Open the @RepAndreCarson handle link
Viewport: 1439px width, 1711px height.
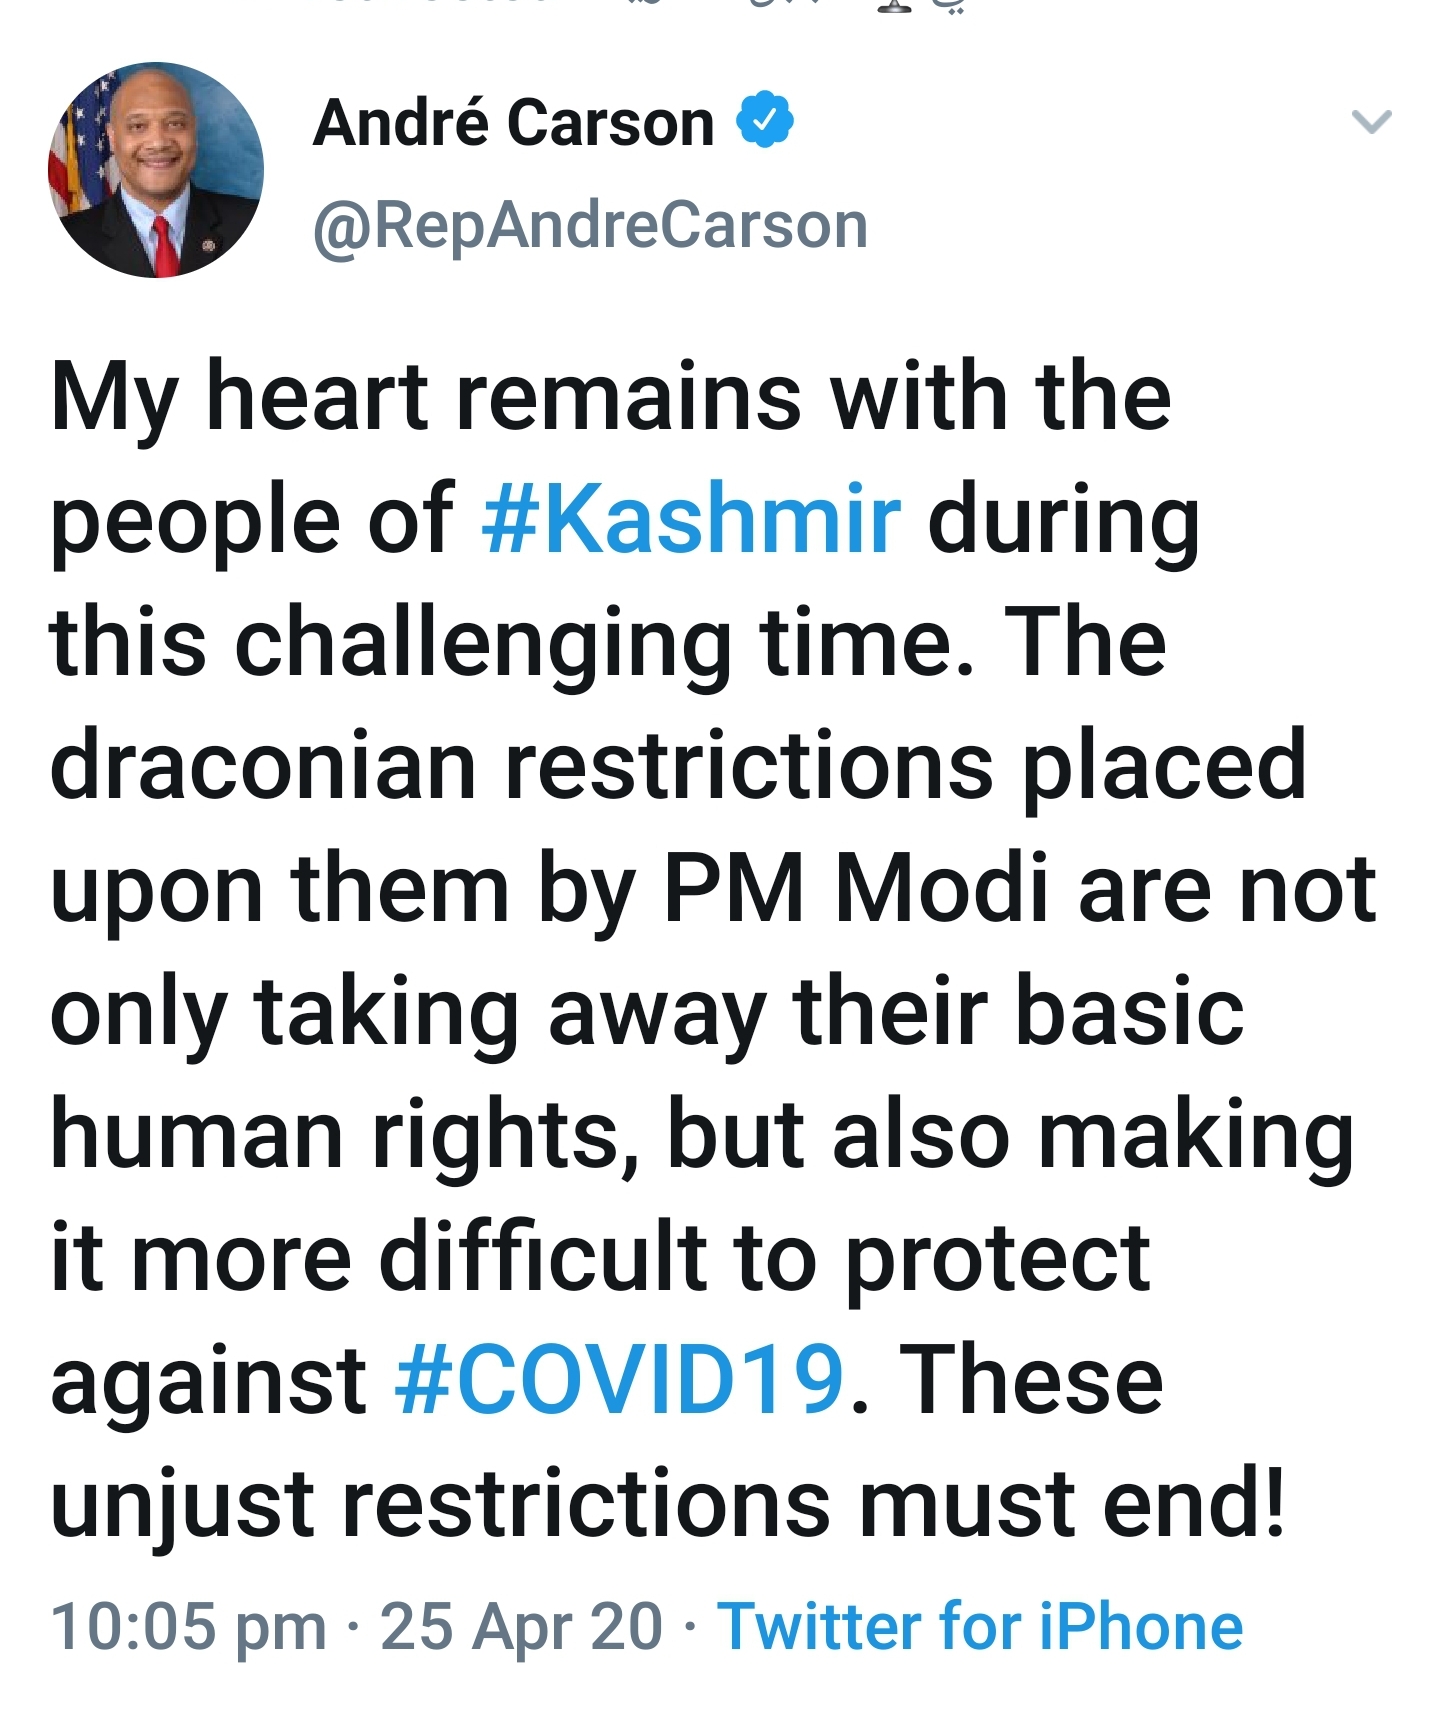pyautogui.click(x=590, y=226)
